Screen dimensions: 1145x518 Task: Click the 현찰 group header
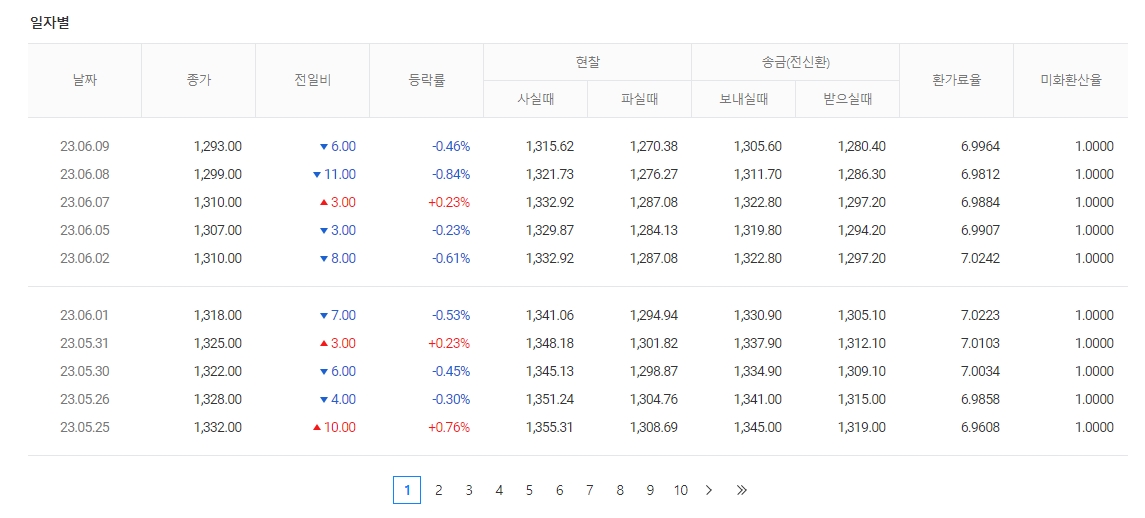pyautogui.click(x=587, y=62)
